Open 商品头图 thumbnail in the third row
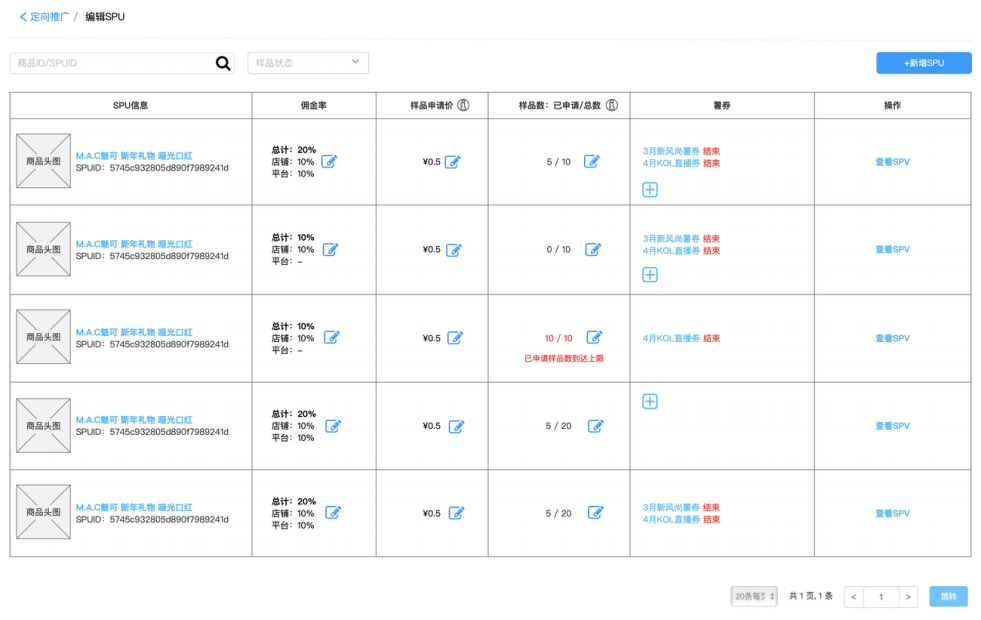The width and height of the screenshot is (981, 620). pyautogui.click(x=43, y=337)
